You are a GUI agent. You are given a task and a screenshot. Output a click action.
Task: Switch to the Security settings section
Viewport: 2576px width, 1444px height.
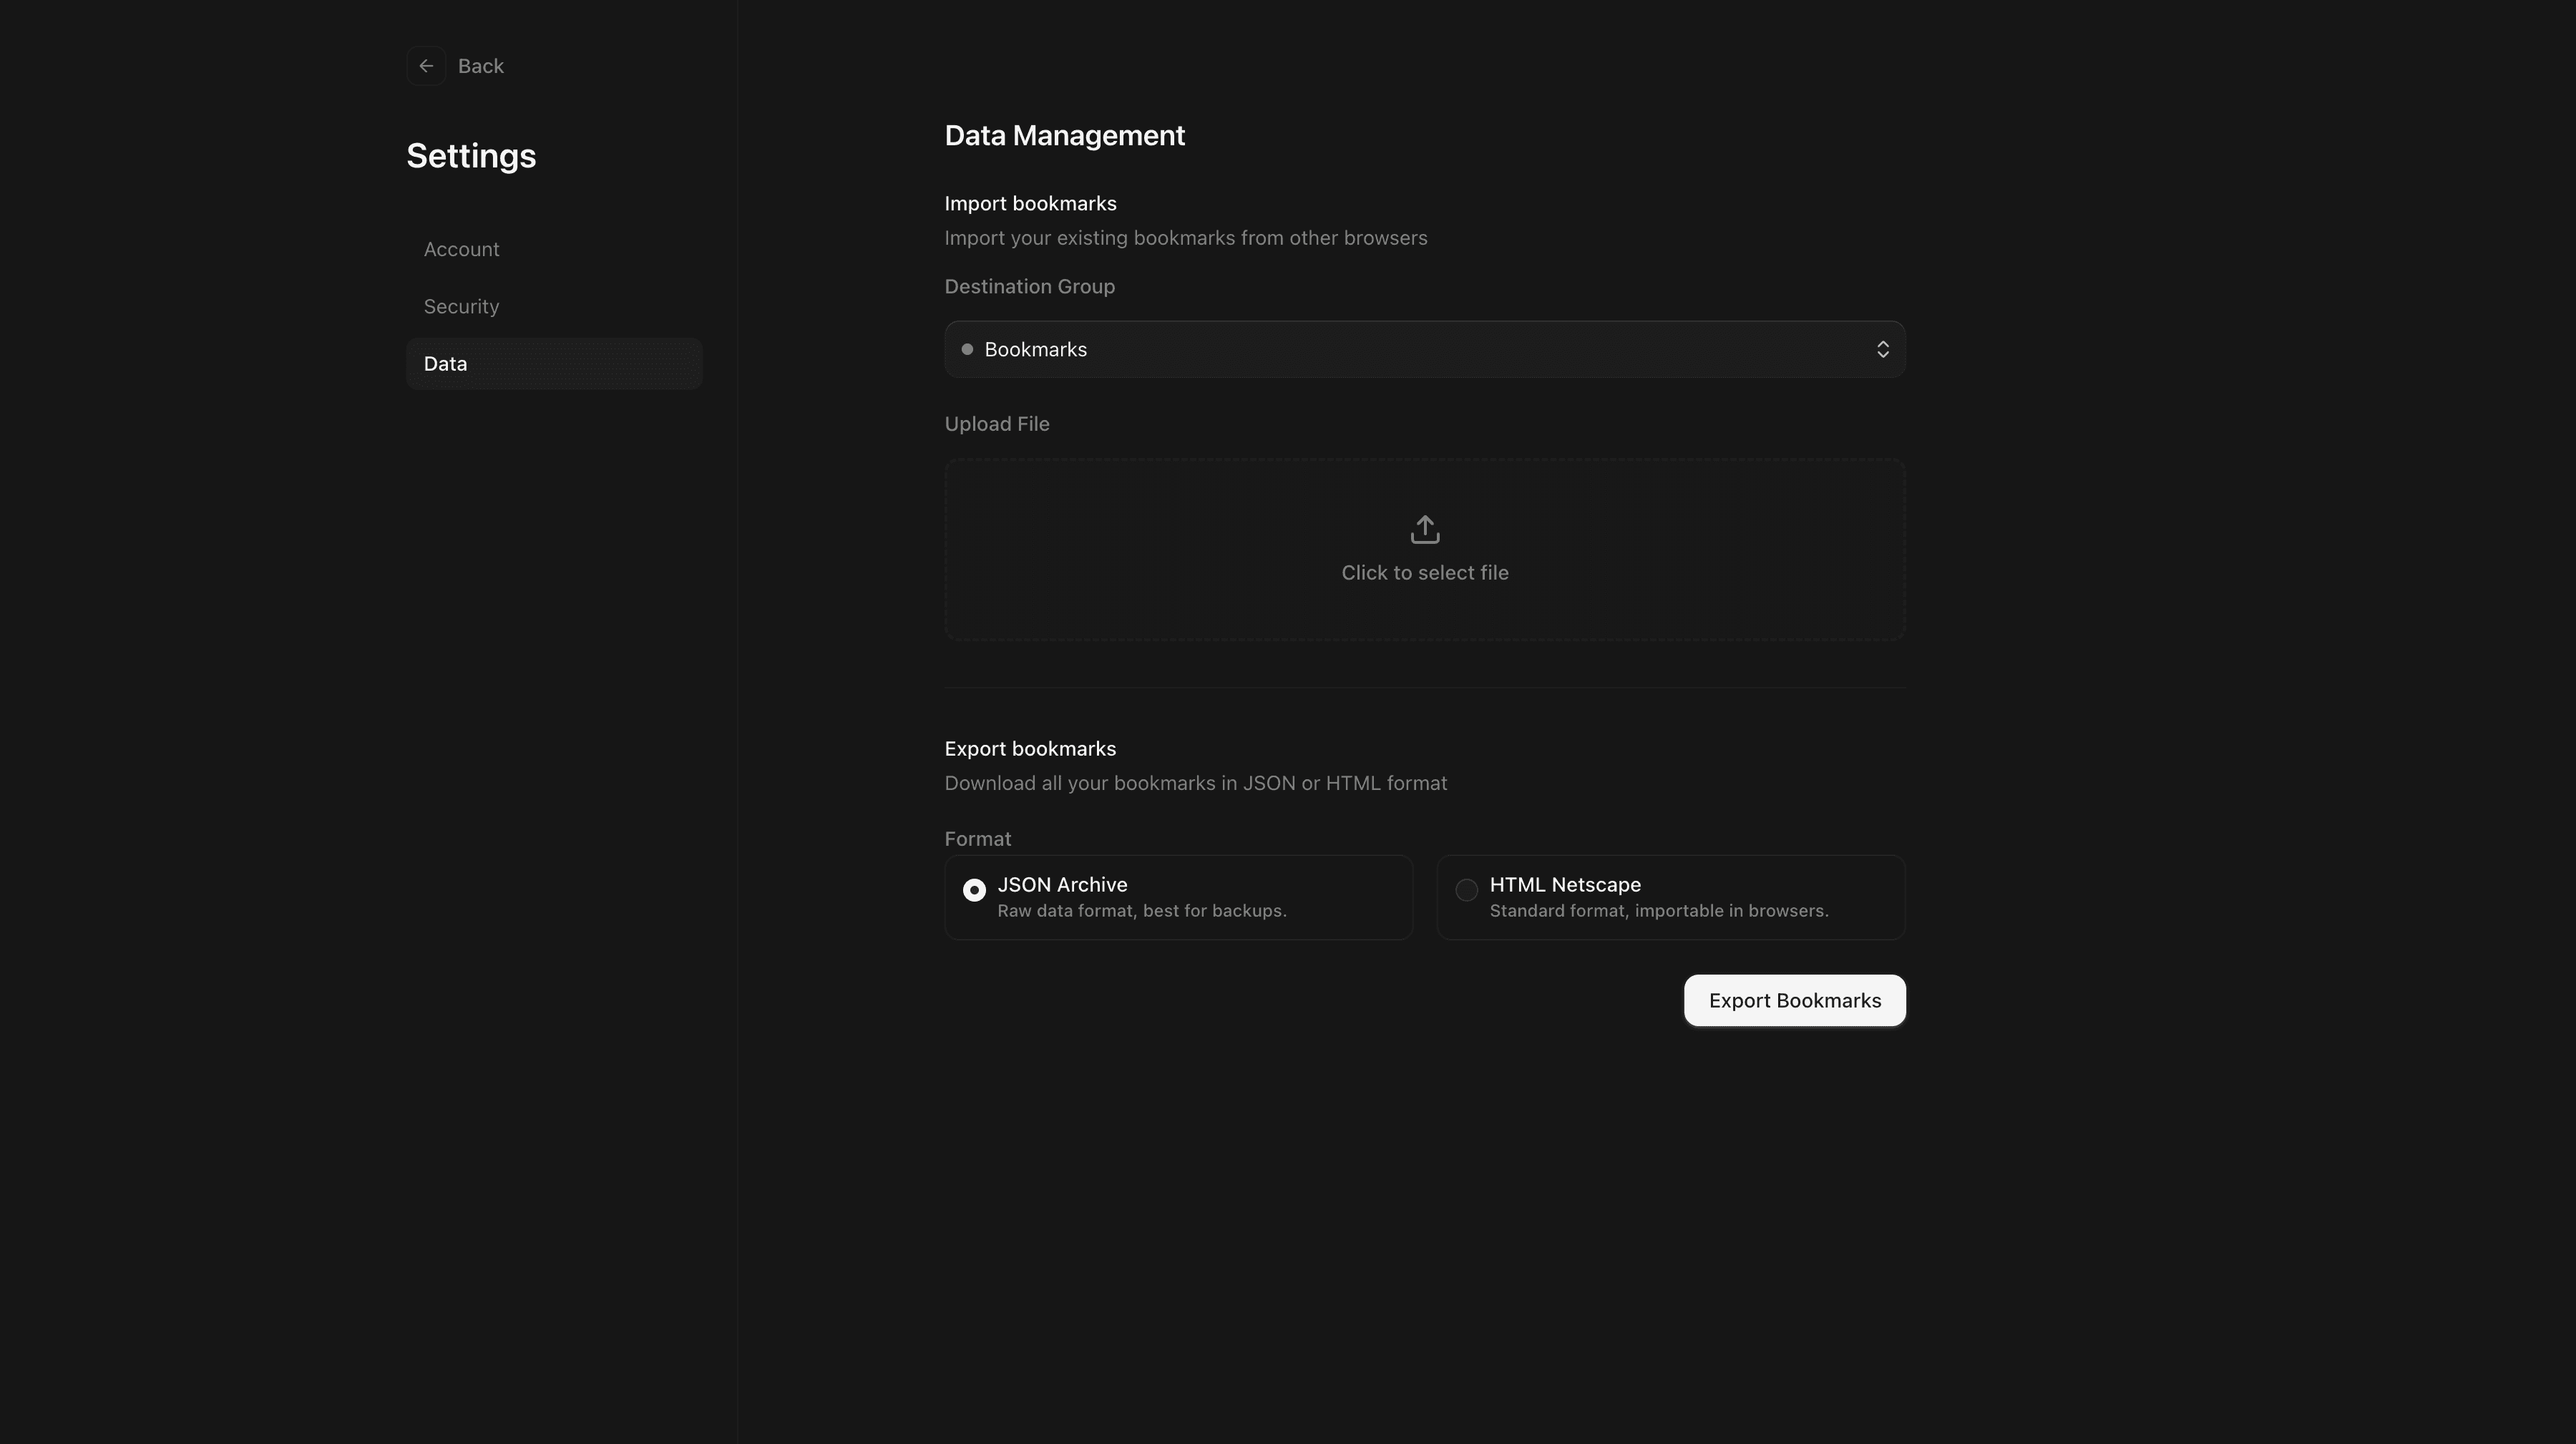(461, 306)
